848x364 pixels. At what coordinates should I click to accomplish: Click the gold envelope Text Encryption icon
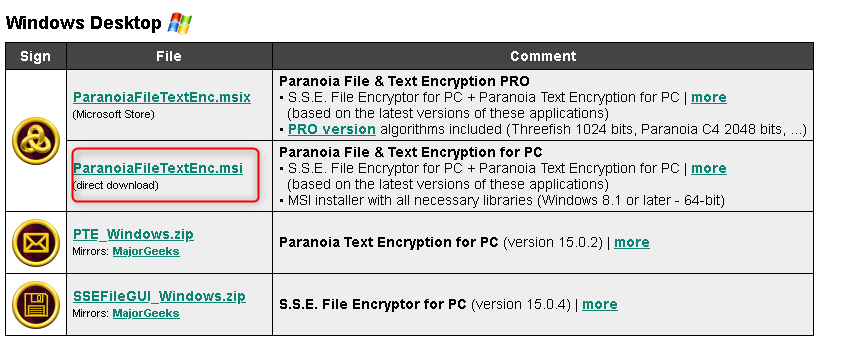[36, 242]
